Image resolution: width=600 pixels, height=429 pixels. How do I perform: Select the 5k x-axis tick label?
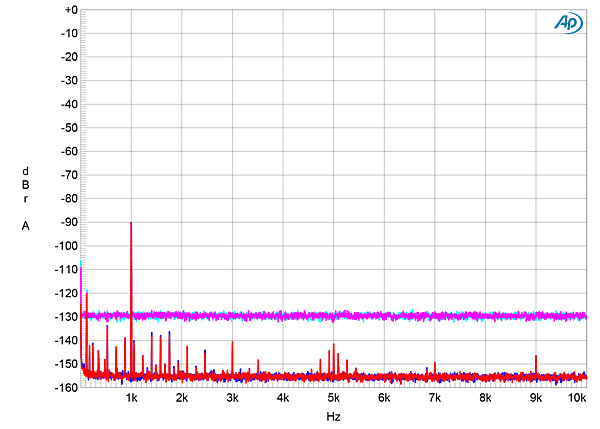click(x=333, y=398)
